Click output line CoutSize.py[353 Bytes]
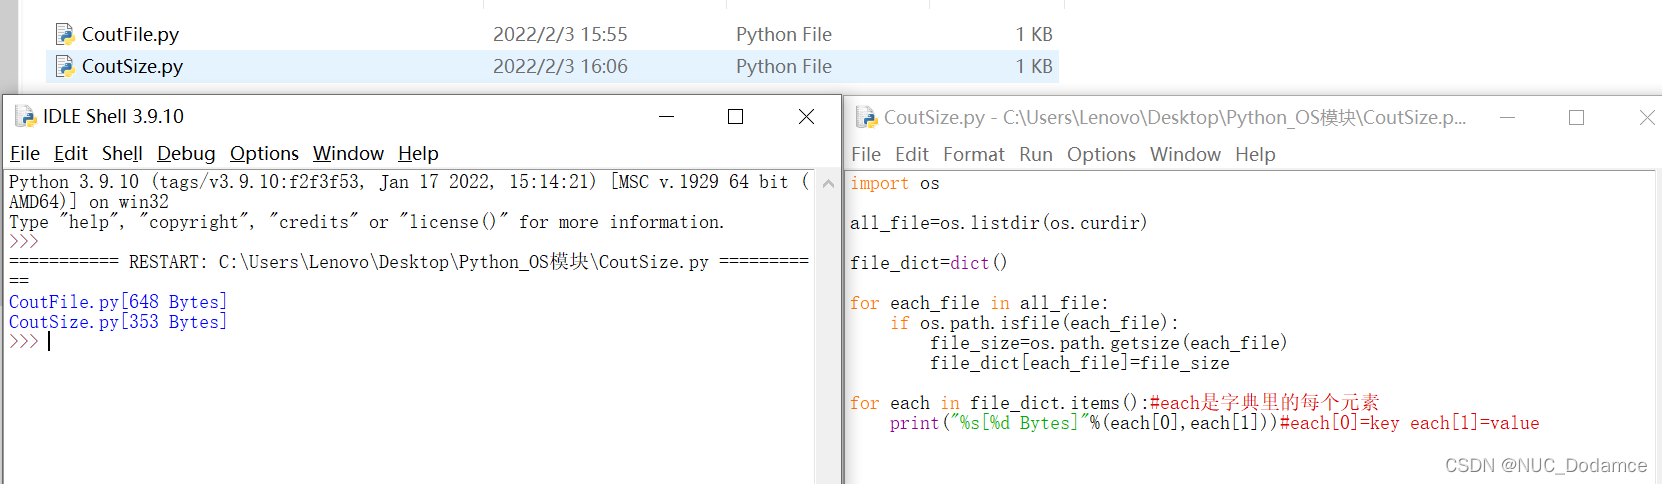 118,322
